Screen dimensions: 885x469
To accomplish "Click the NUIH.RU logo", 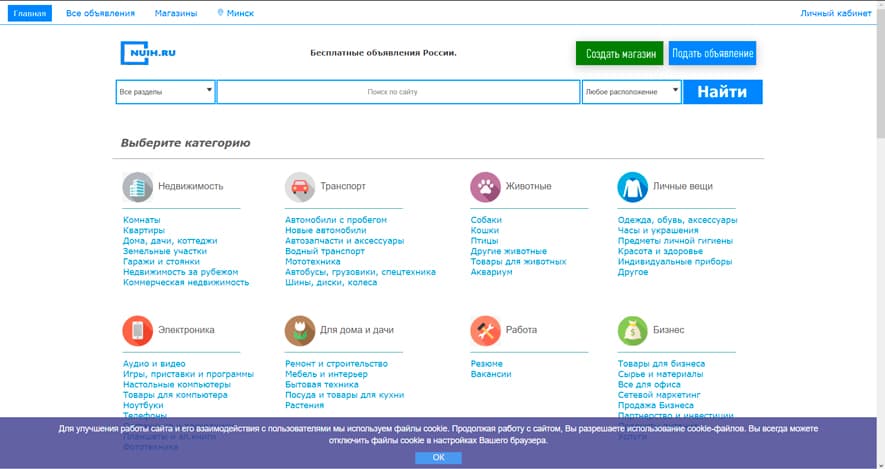I will click(148, 53).
